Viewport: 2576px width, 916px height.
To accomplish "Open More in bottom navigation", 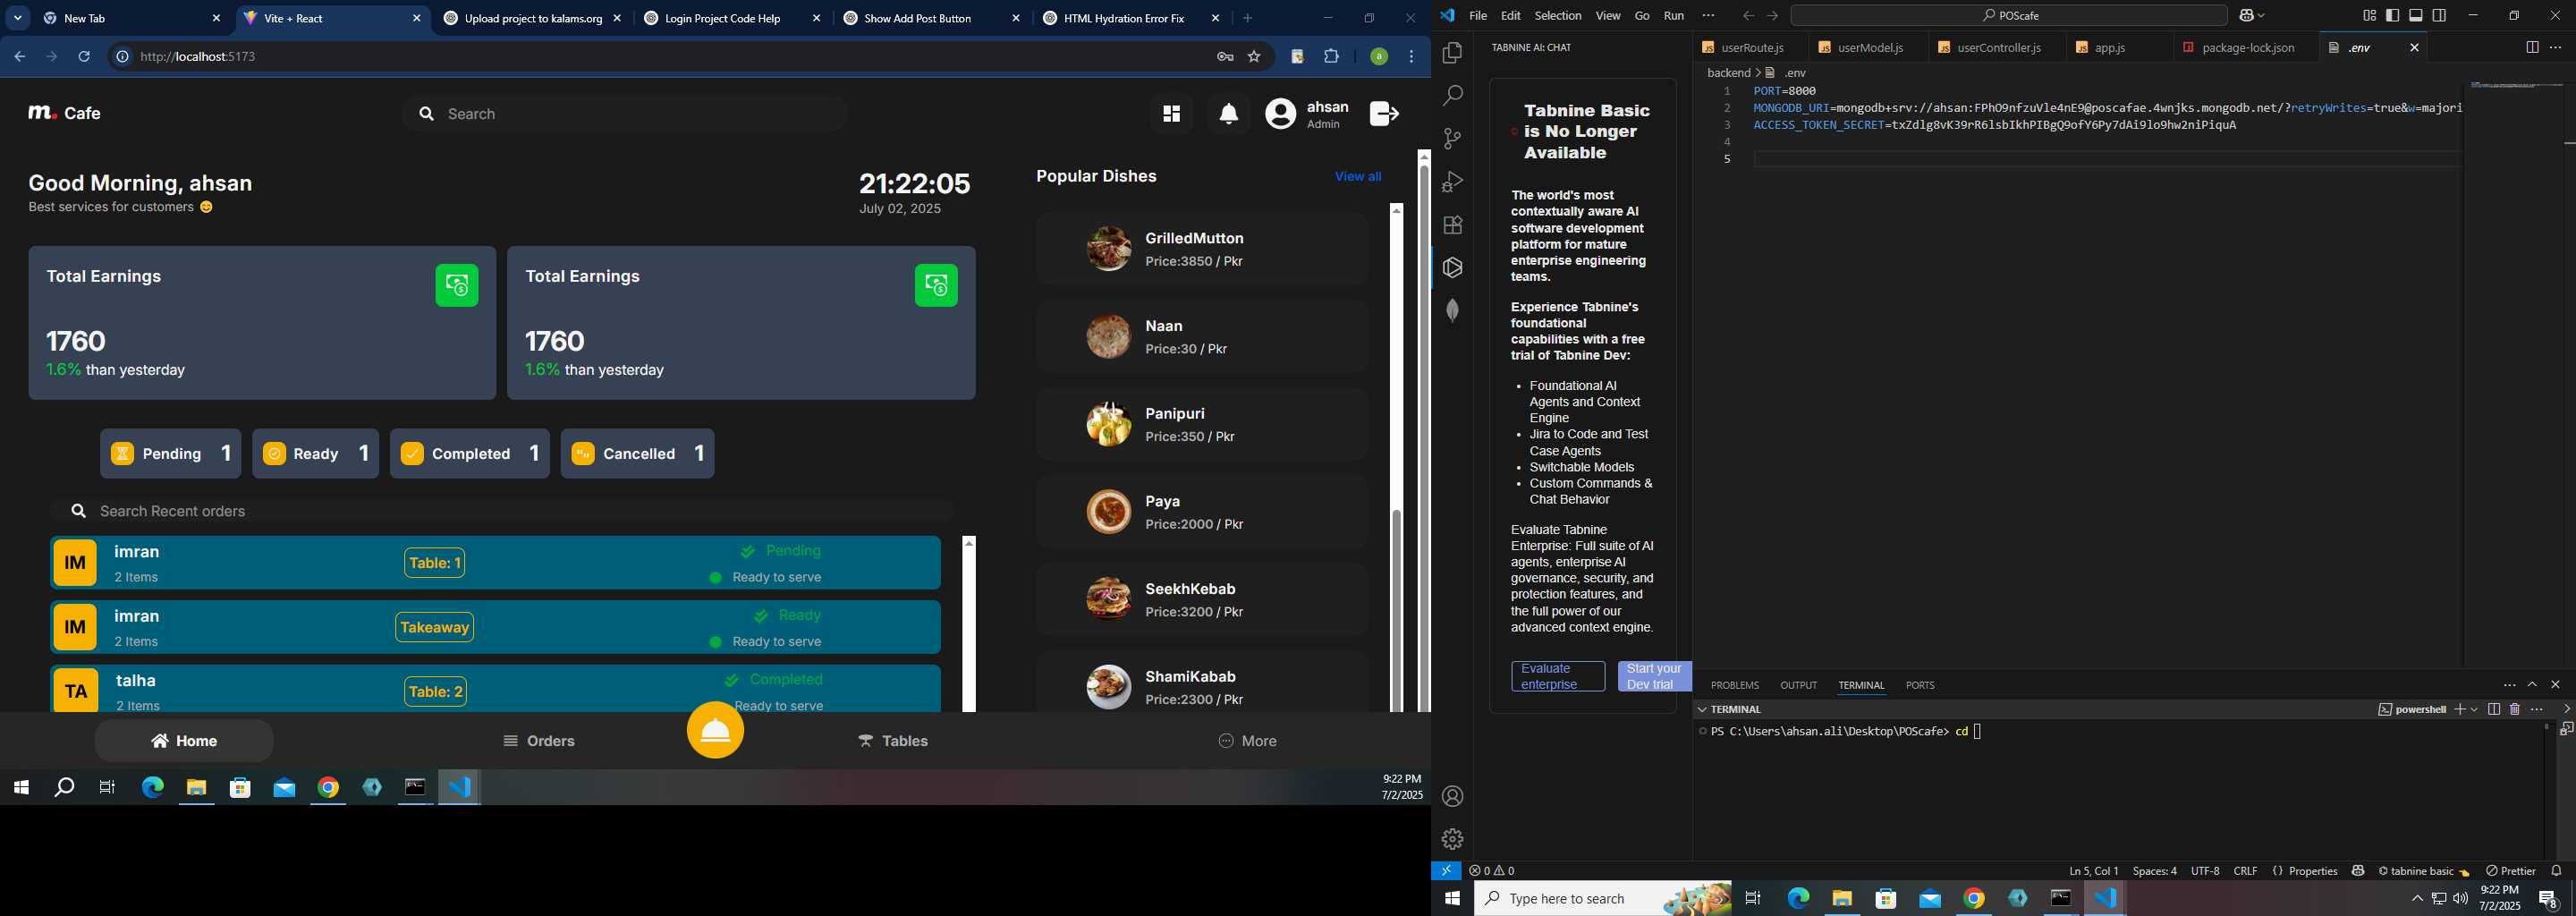I will point(1247,741).
